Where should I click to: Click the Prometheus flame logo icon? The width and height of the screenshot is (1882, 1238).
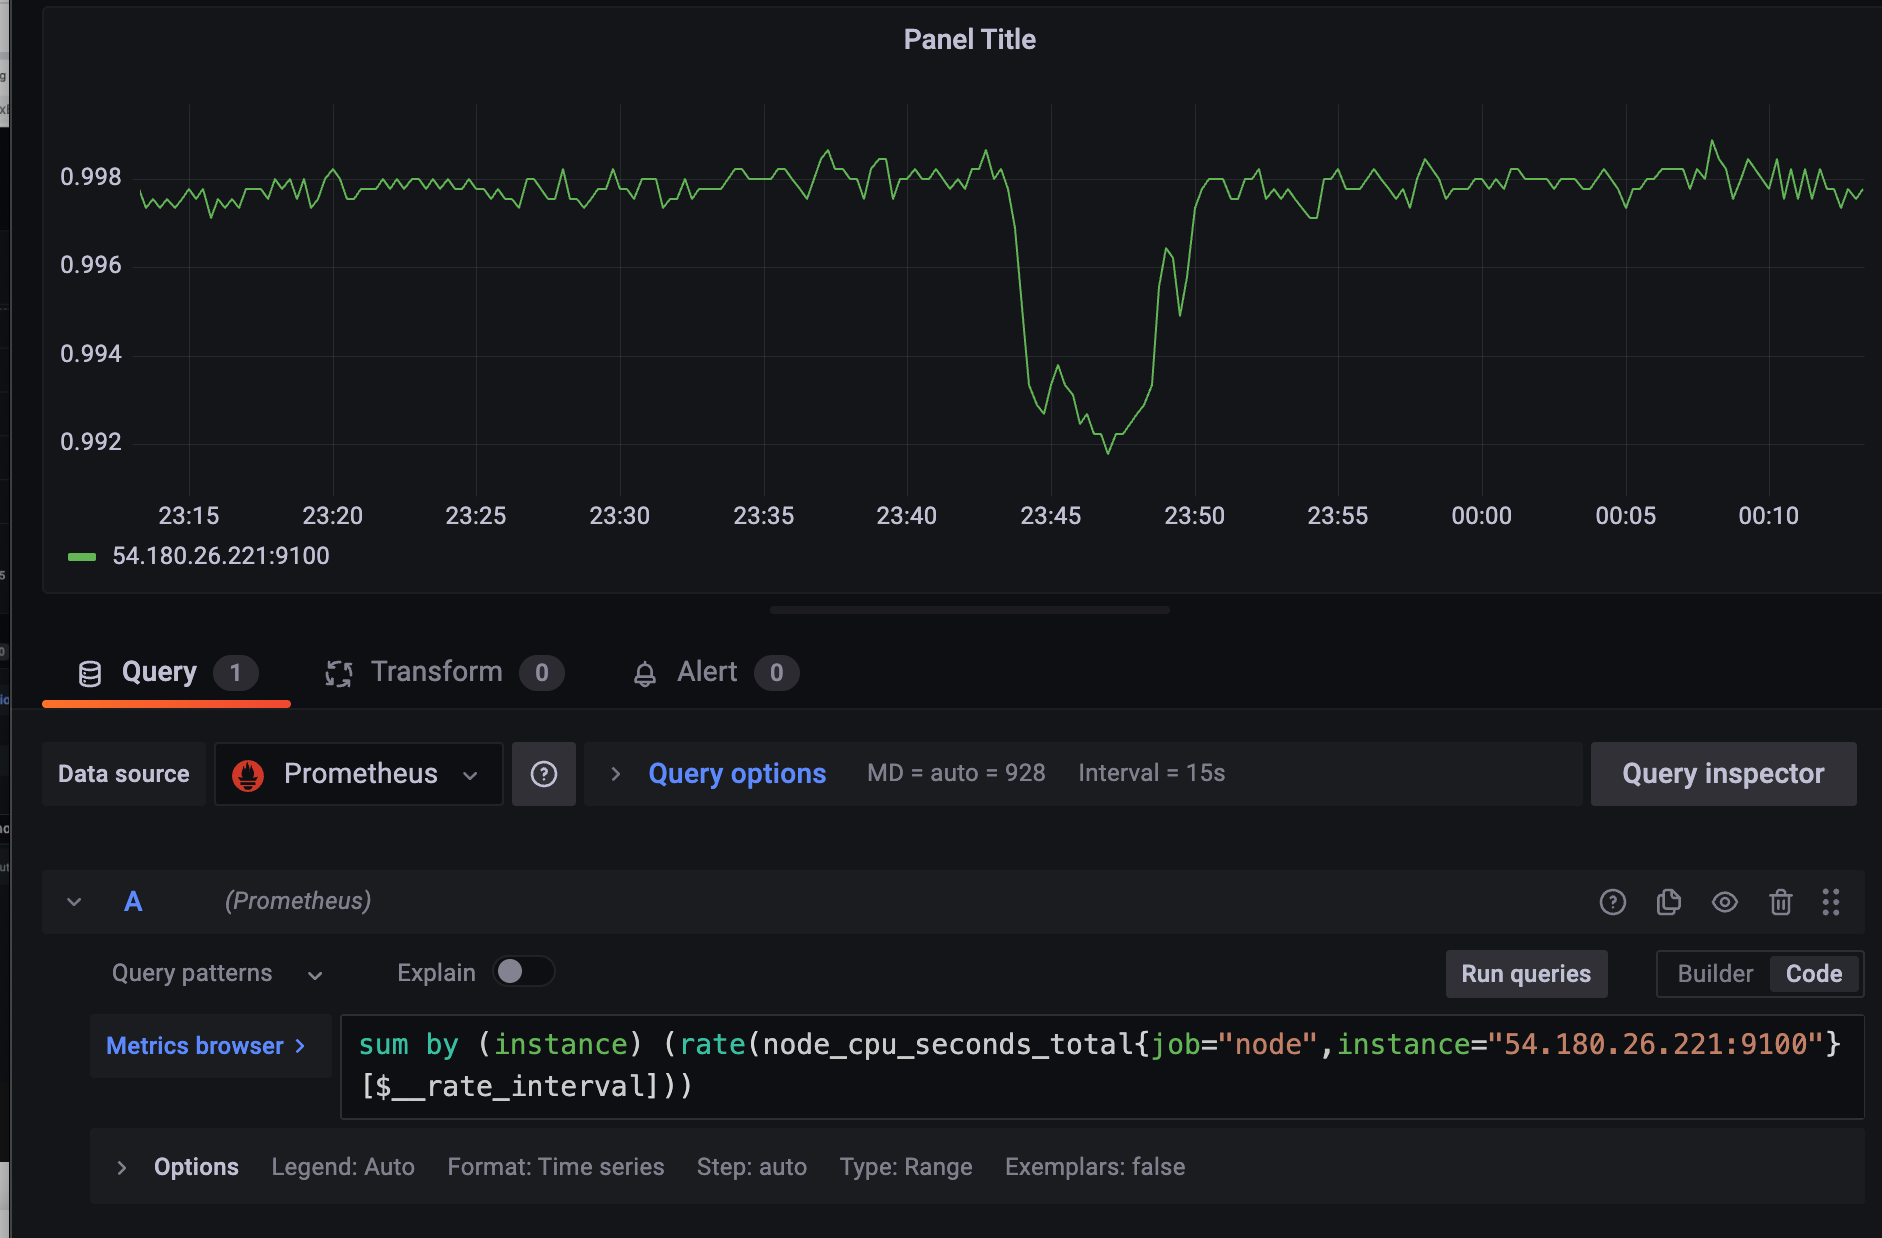pyautogui.click(x=248, y=774)
